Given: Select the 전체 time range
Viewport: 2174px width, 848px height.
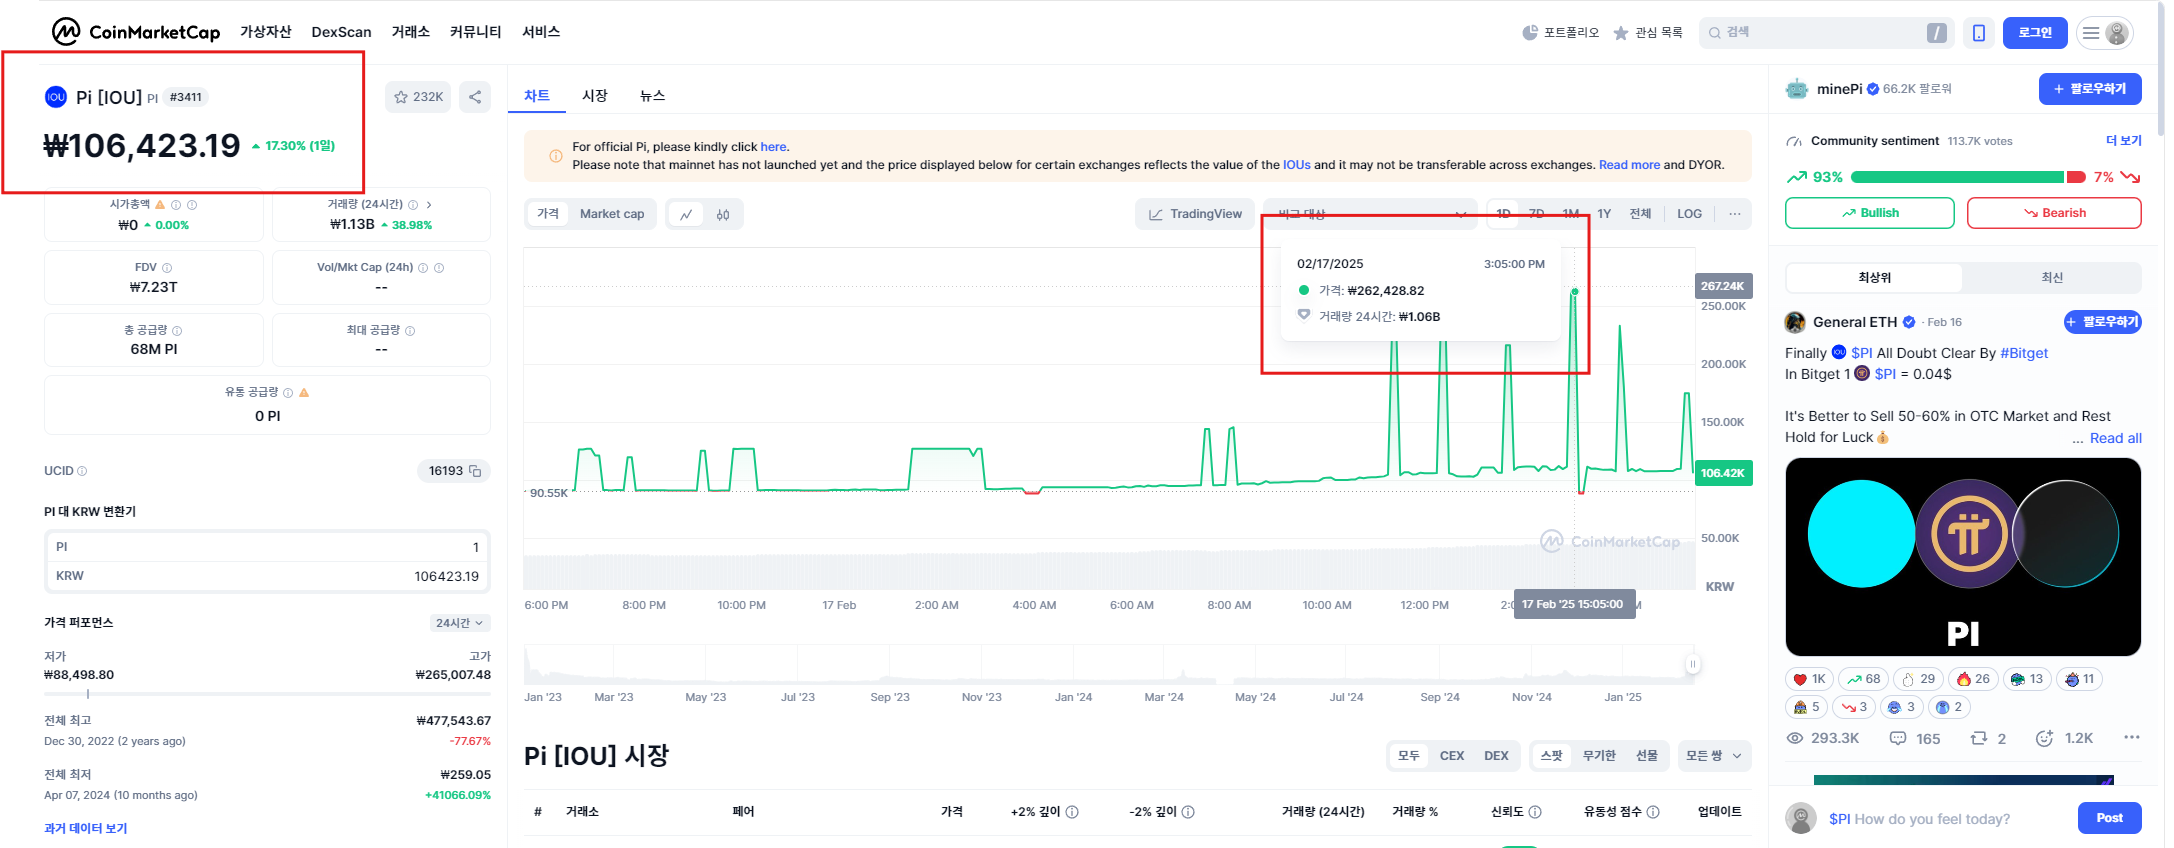Looking at the screenshot, I should [1640, 214].
